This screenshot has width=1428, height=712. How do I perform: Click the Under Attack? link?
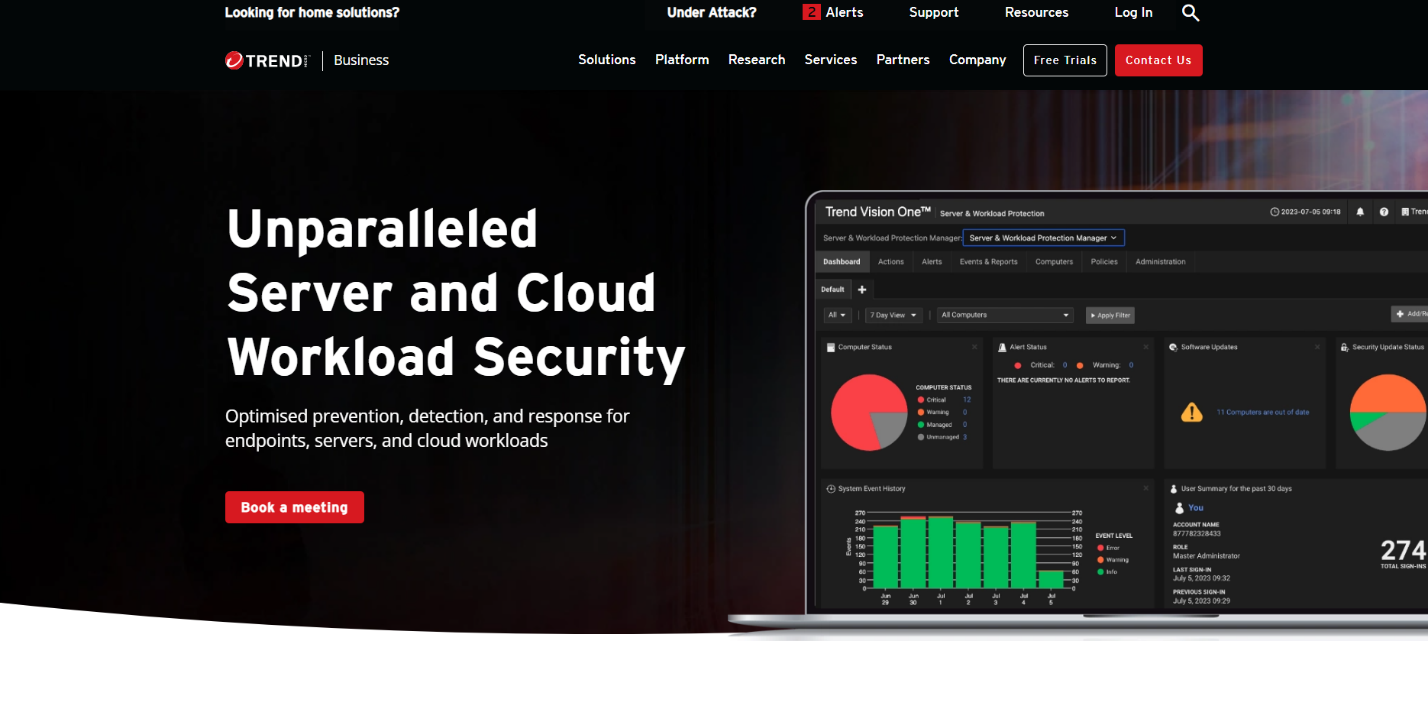712,13
